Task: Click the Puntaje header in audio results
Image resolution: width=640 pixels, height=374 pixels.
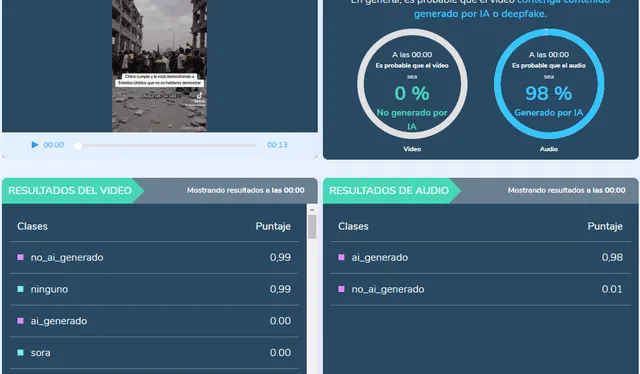Action: pyautogui.click(x=605, y=226)
